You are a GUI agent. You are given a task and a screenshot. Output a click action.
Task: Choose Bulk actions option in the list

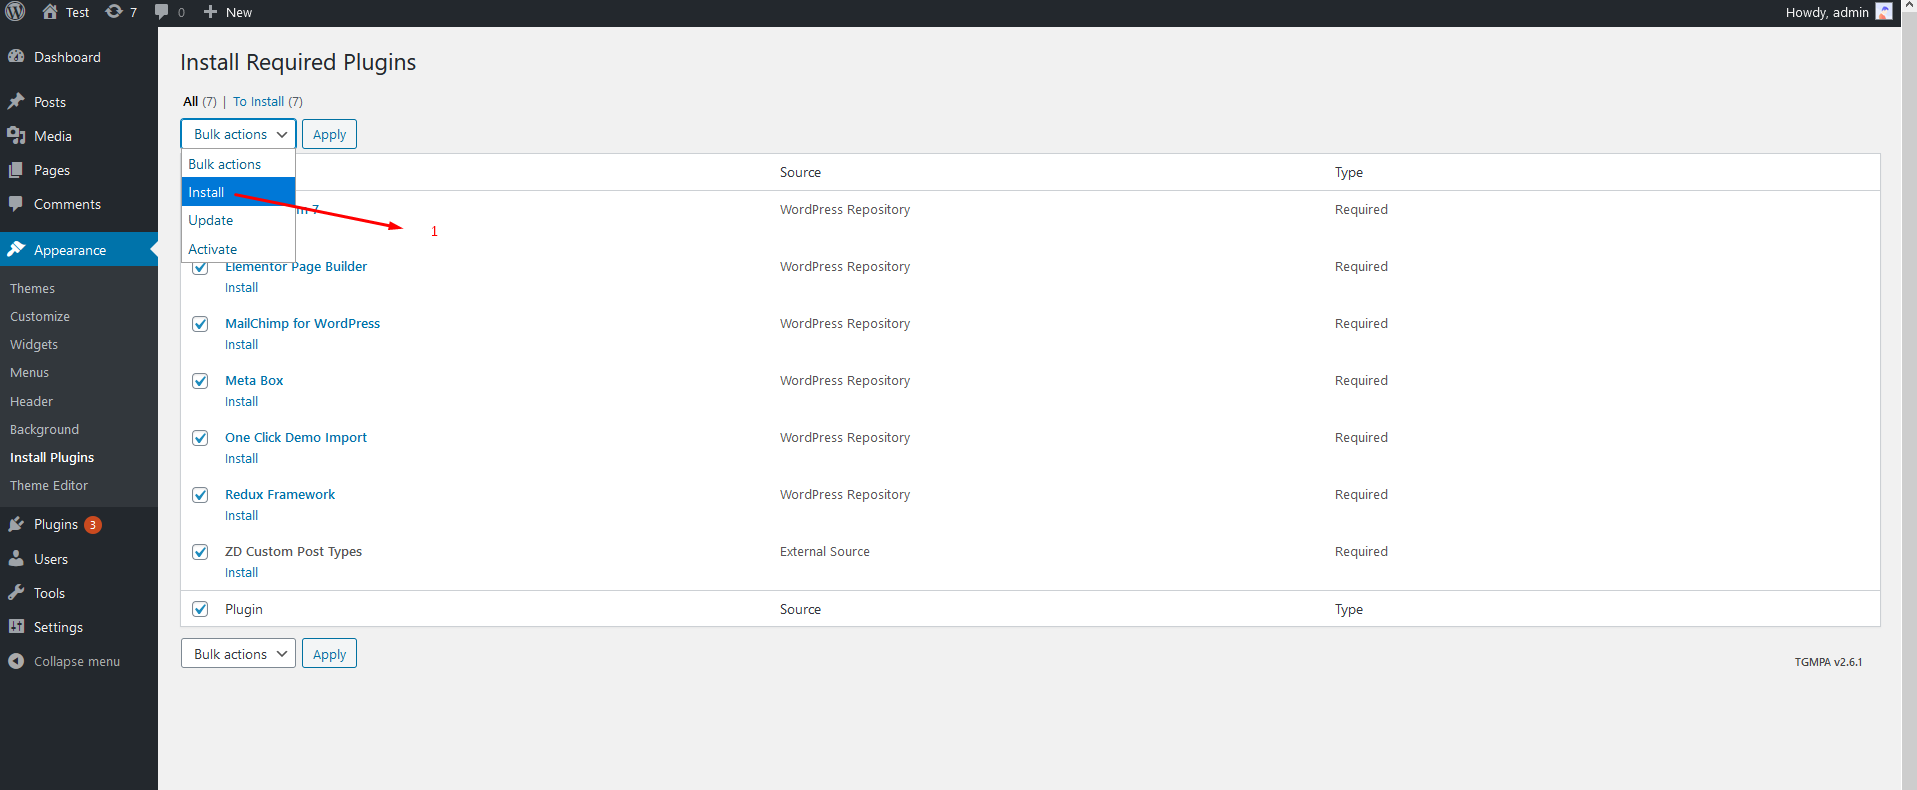click(x=238, y=164)
